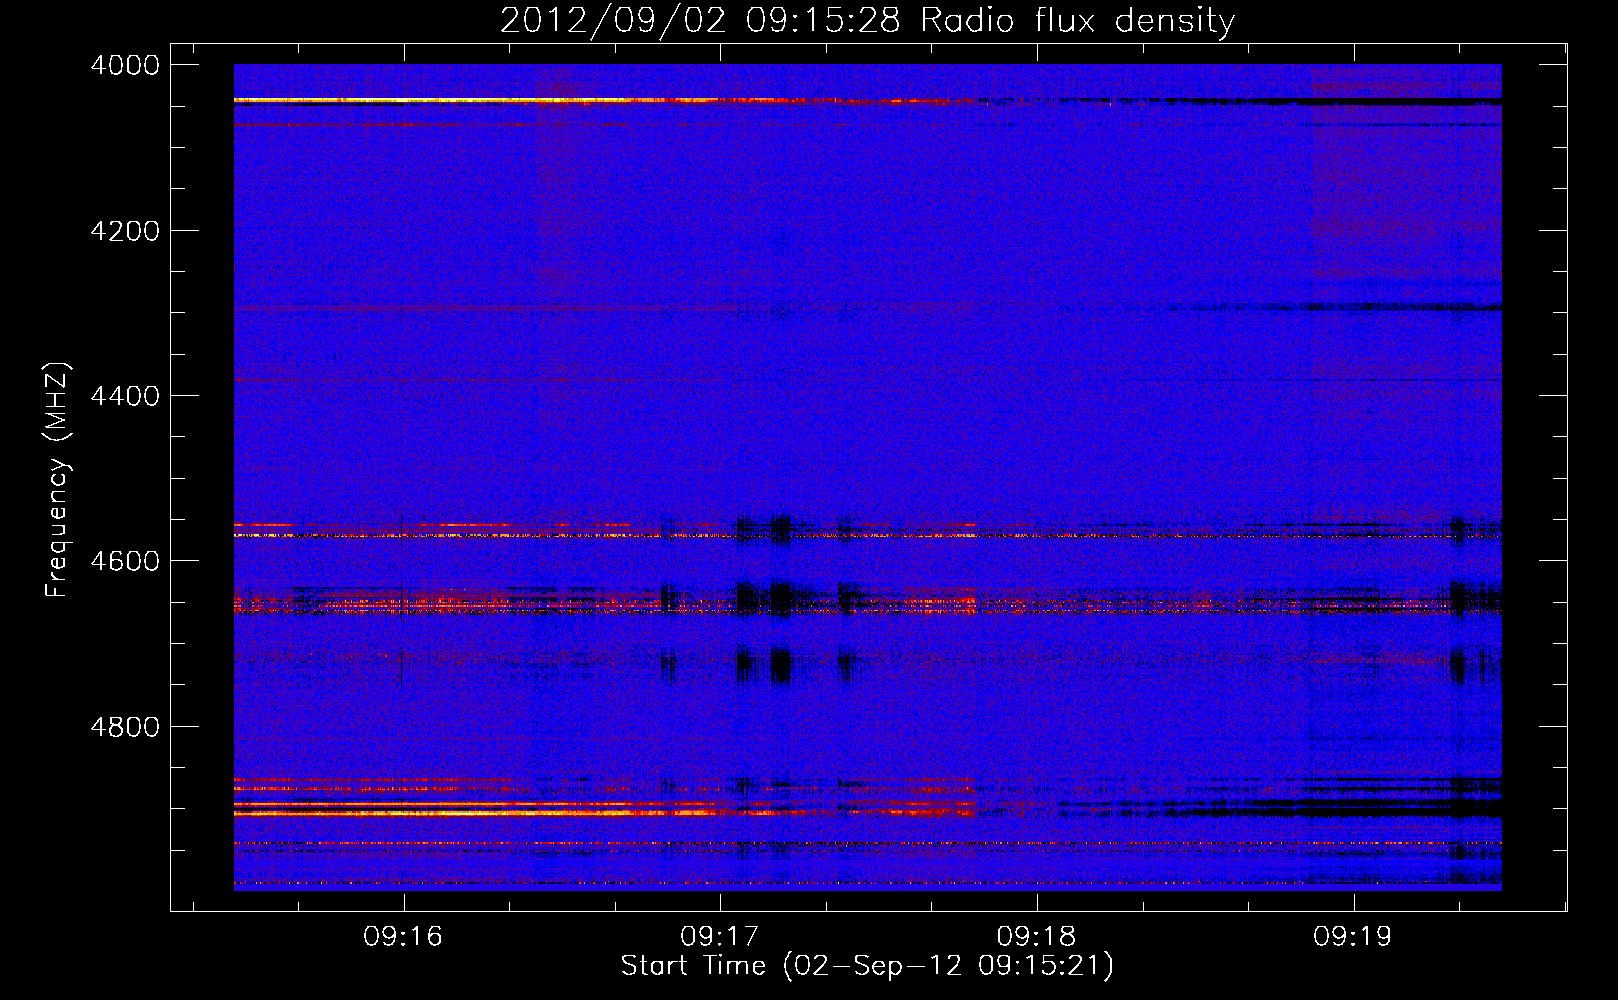Click the 09:19 time tick label
Image resolution: width=1618 pixels, height=1000 pixels.
click(1353, 937)
